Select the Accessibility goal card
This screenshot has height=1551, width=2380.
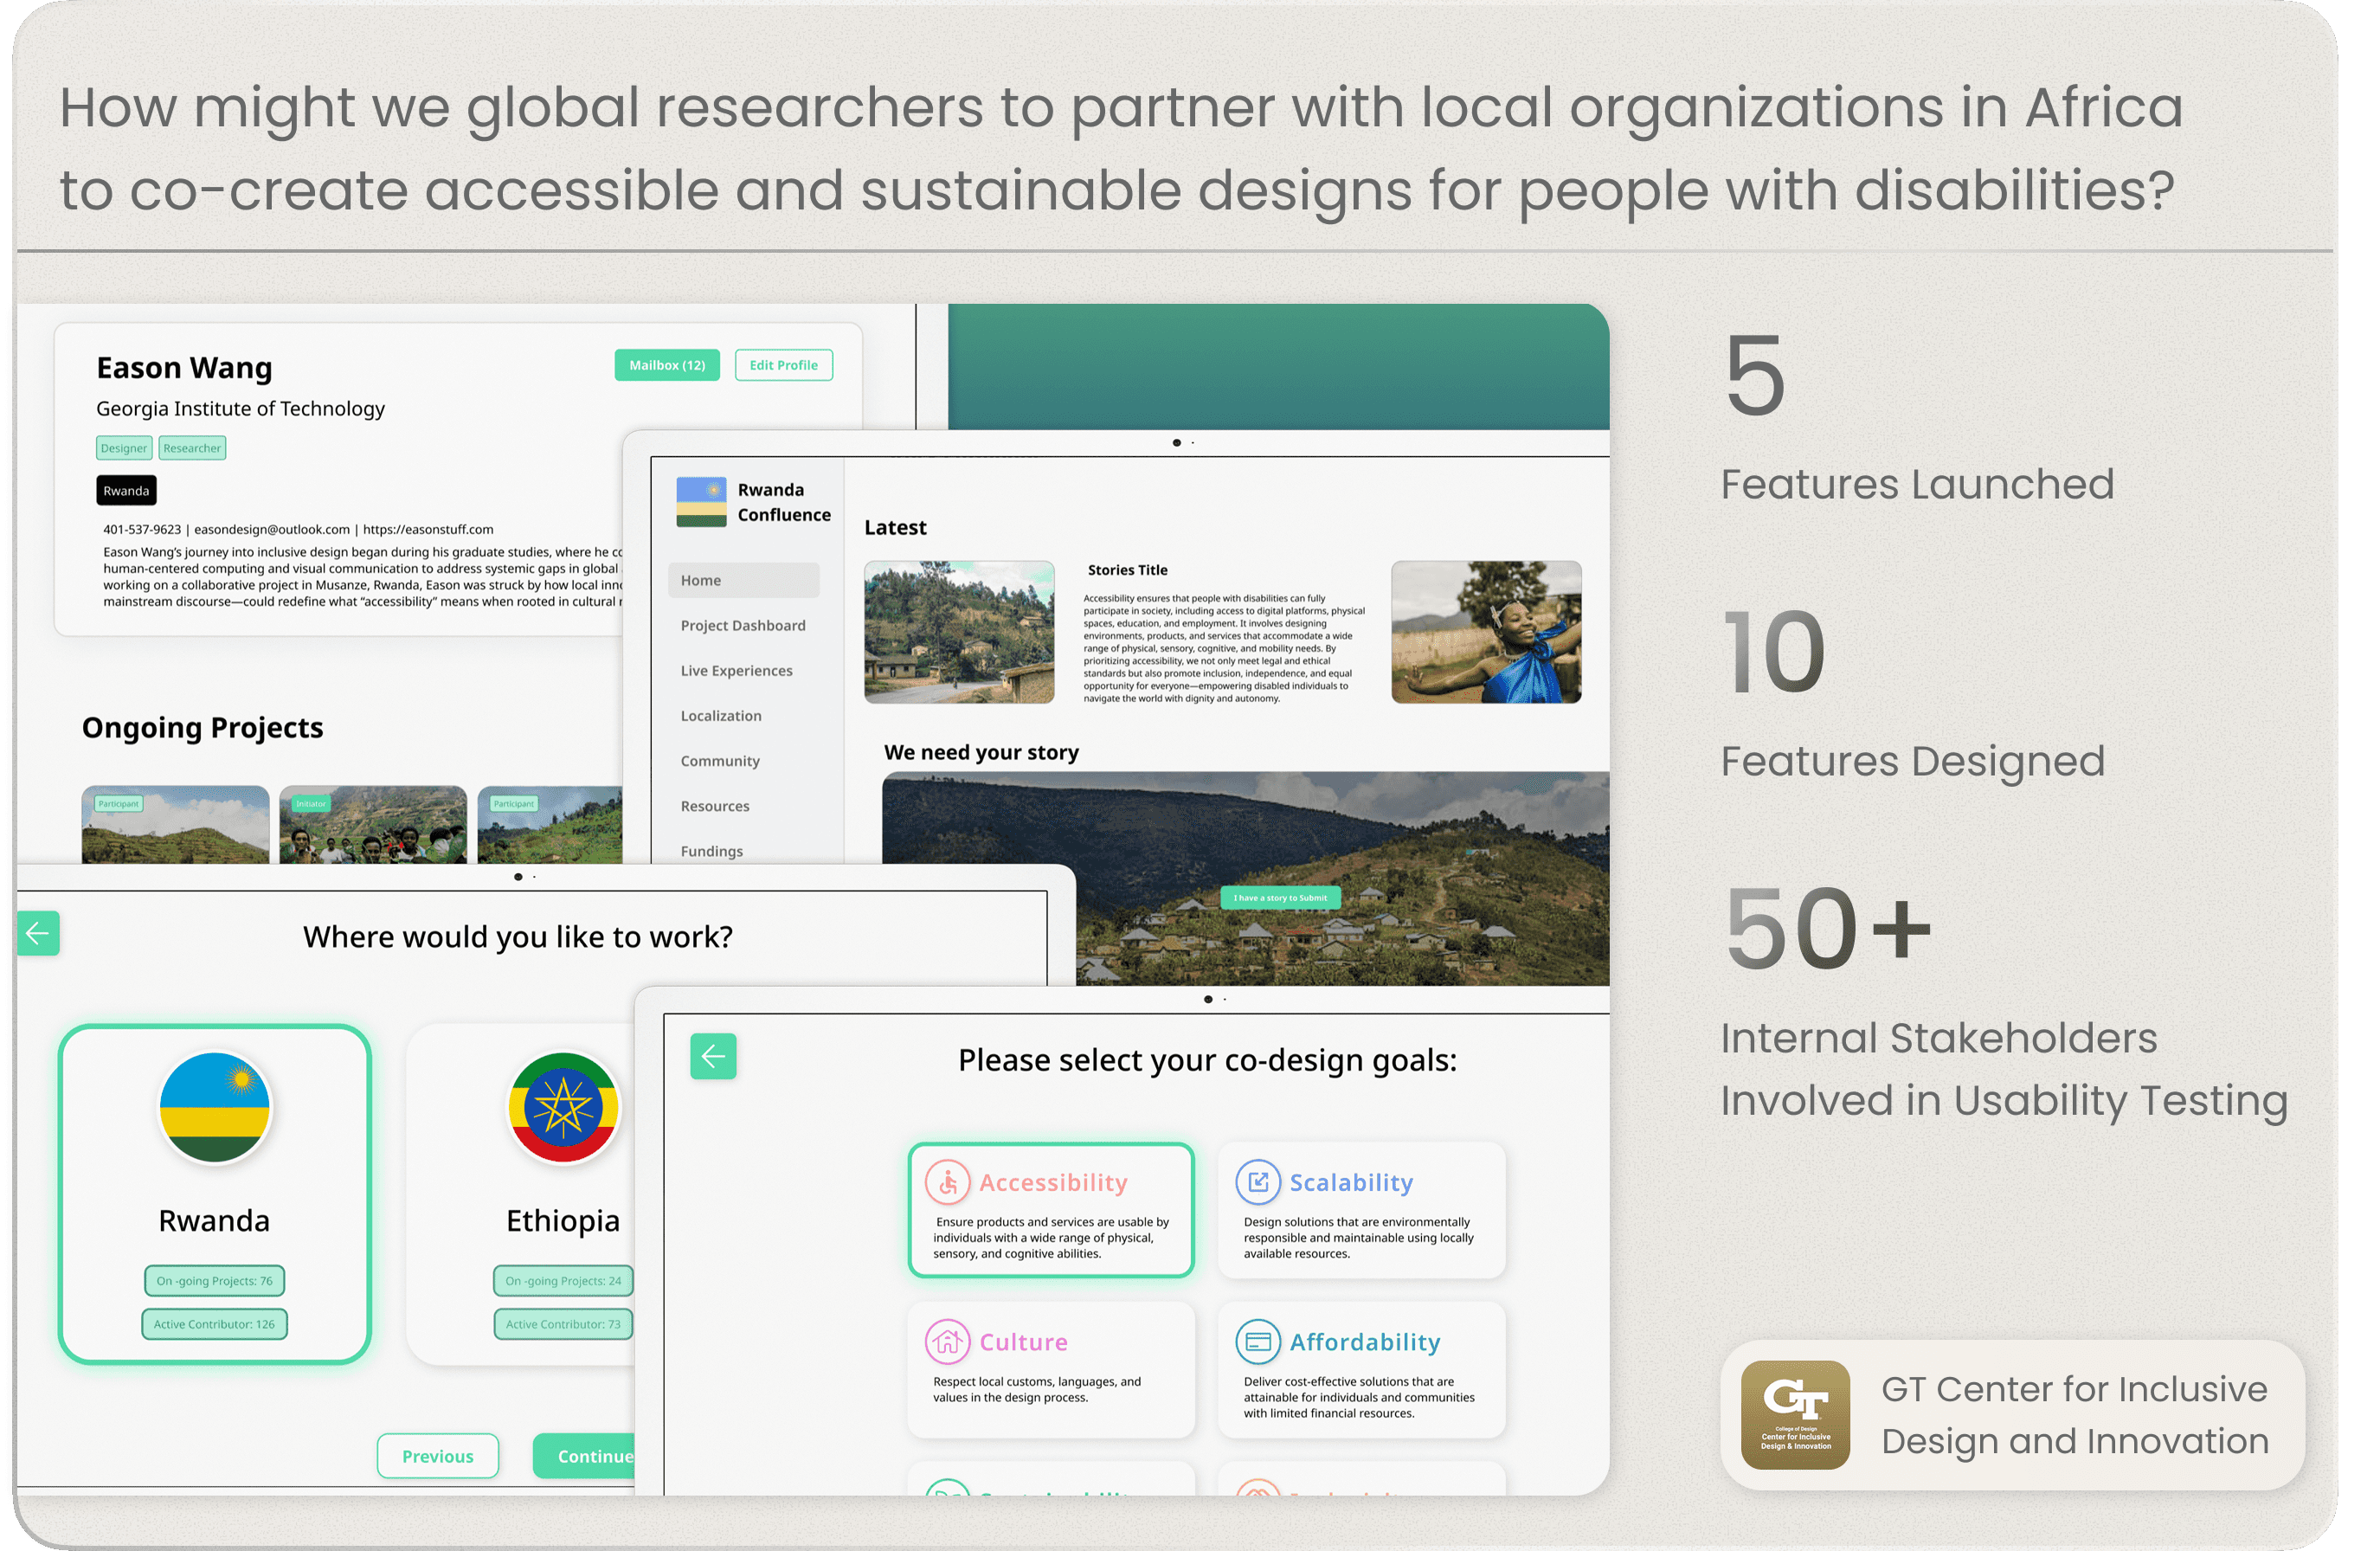(x=1051, y=1210)
